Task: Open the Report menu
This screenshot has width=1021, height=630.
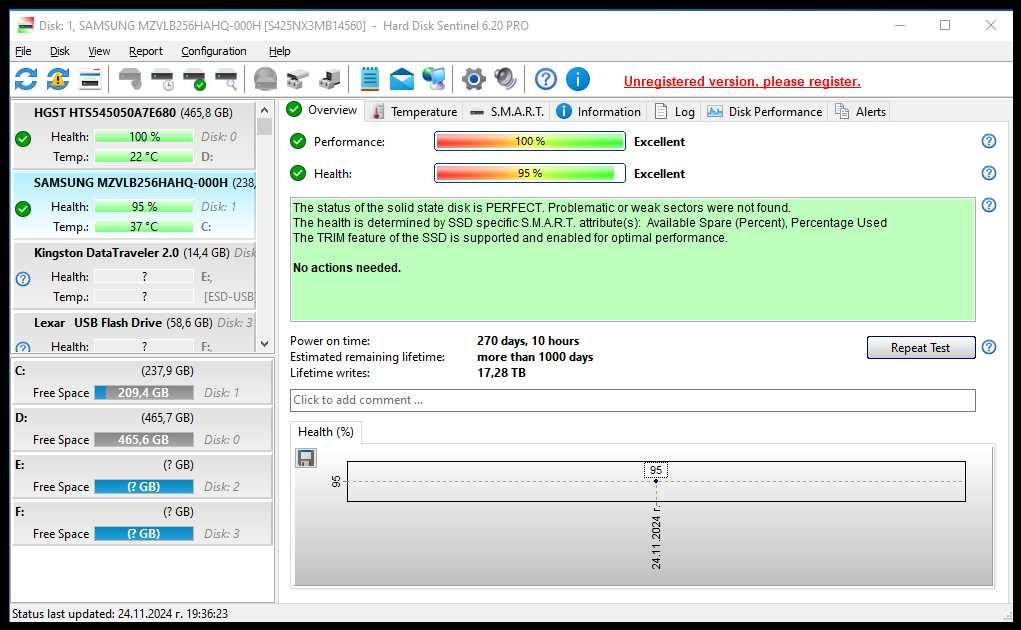Action: [145, 51]
